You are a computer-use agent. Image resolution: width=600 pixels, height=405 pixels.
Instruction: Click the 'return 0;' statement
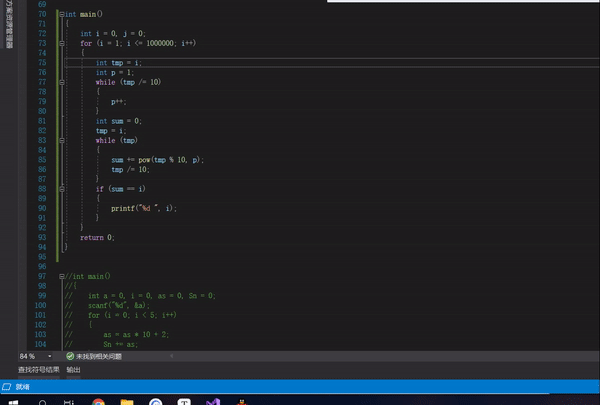[97, 238]
